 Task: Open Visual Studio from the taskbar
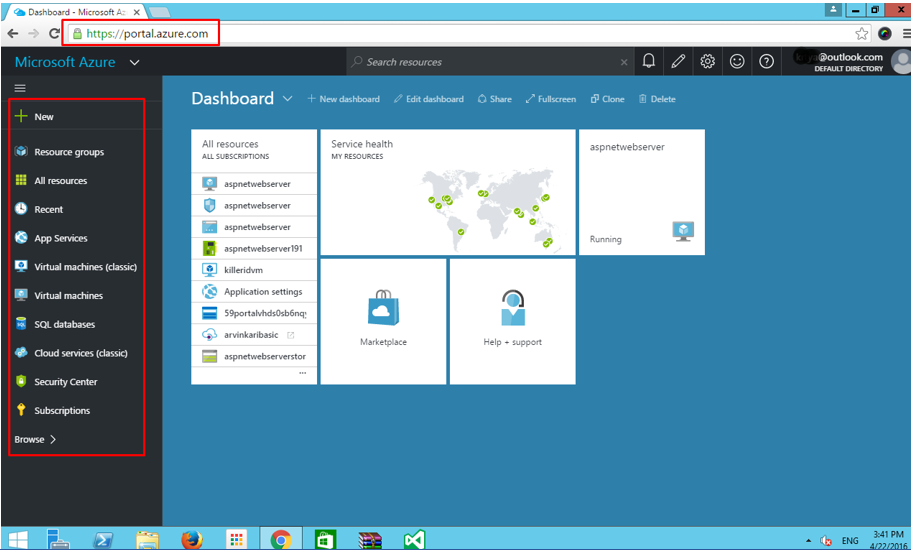pyautogui.click(x=414, y=540)
